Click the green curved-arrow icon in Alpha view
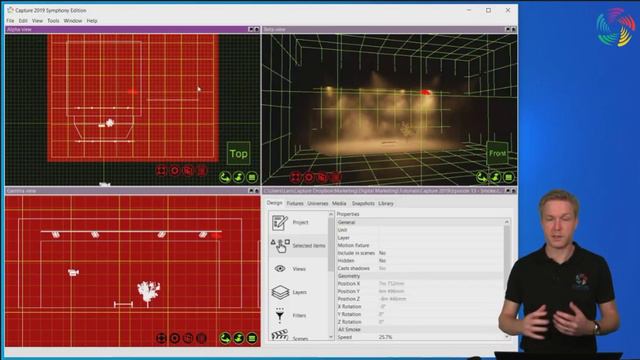Image resolution: width=640 pixels, height=360 pixels. point(225,177)
